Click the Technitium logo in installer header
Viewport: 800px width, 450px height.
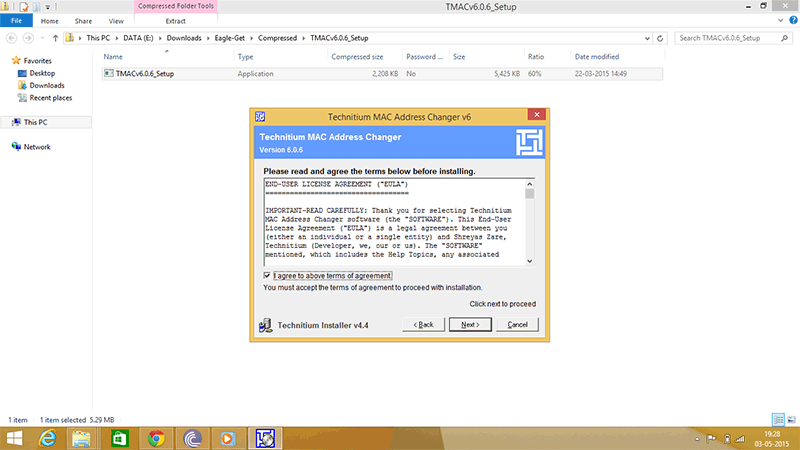(x=526, y=141)
